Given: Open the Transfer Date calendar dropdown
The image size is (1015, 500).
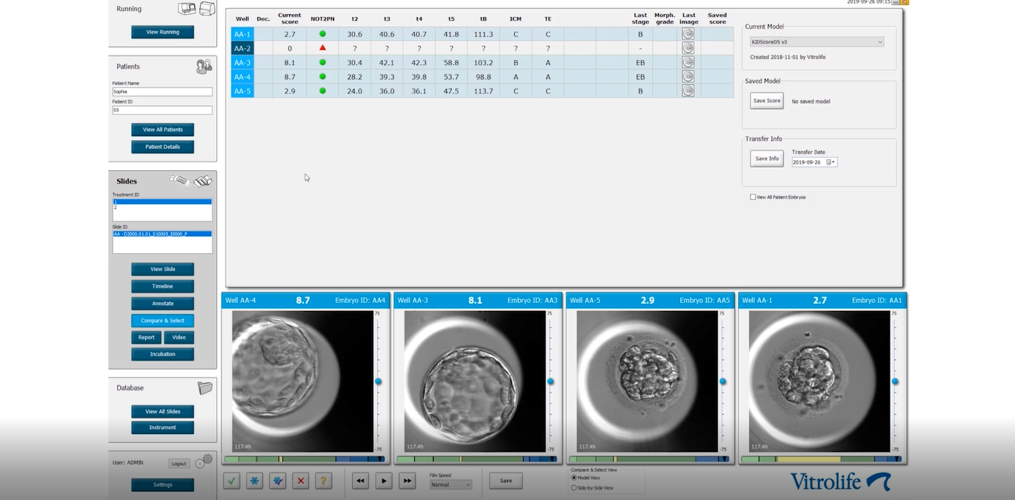Looking at the screenshot, I should point(831,162).
